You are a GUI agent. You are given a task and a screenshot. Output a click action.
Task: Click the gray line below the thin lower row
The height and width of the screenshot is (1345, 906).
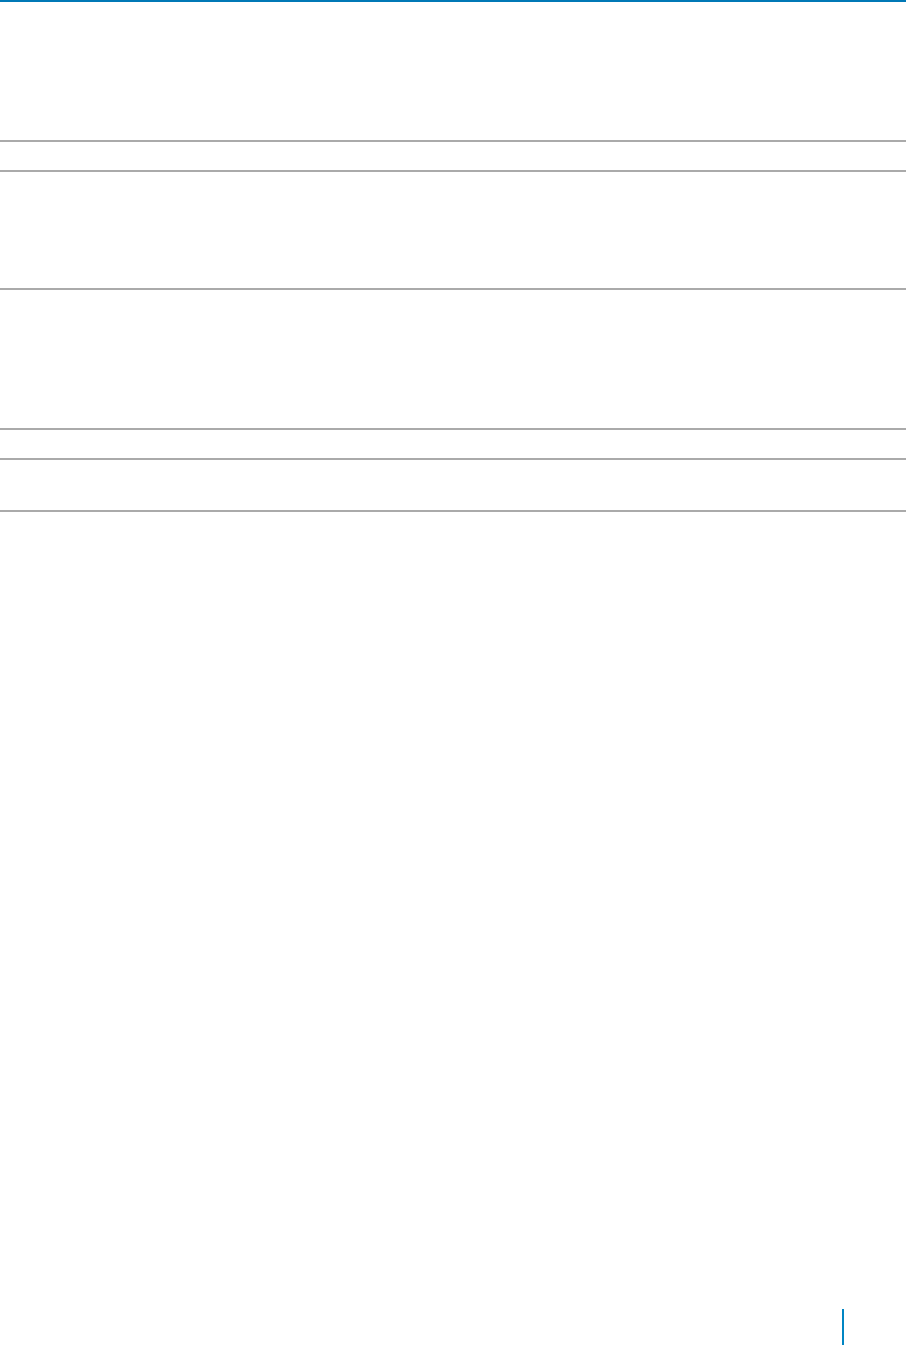(453, 459)
